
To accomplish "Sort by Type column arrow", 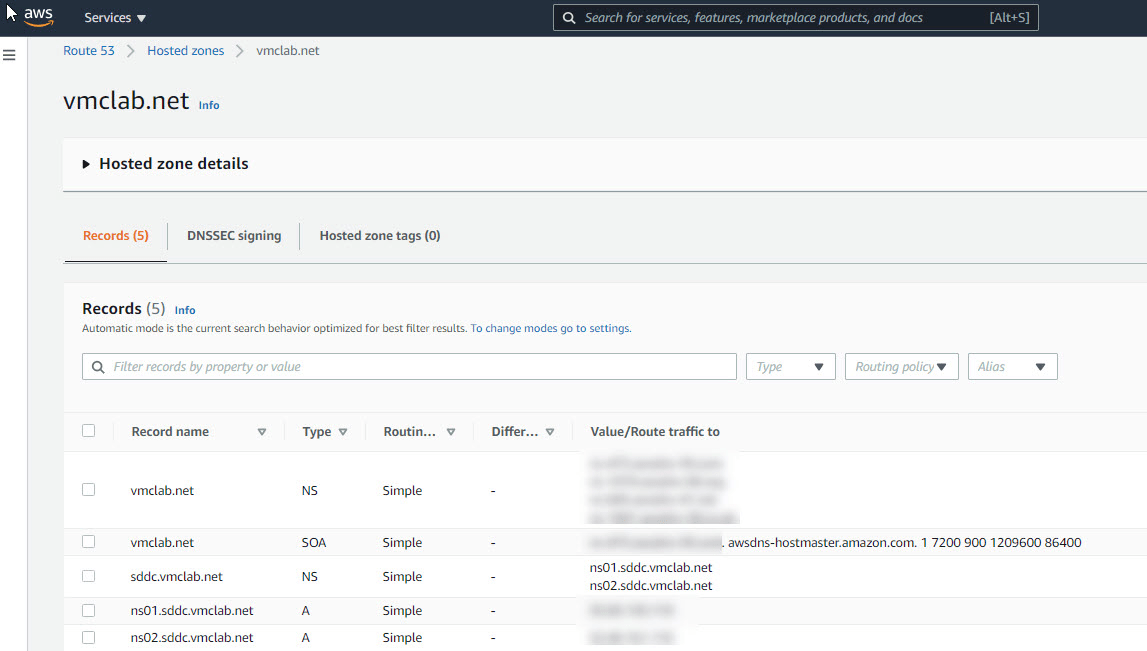I will (343, 432).
